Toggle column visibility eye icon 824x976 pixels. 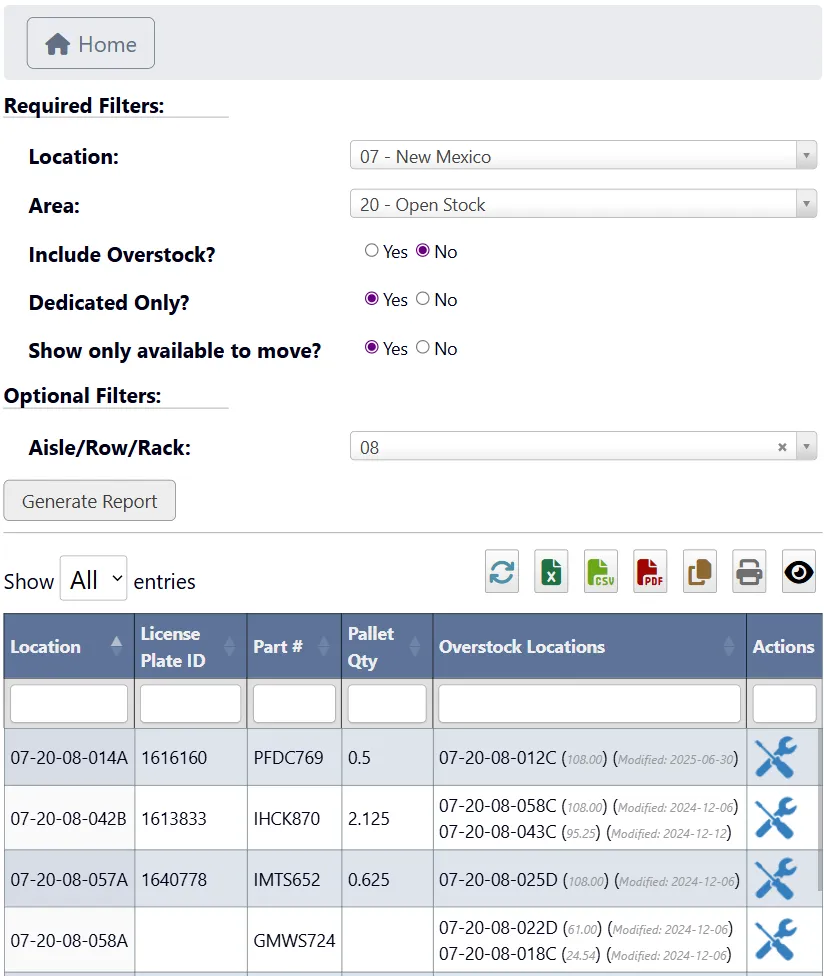pyautogui.click(x=798, y=571)
